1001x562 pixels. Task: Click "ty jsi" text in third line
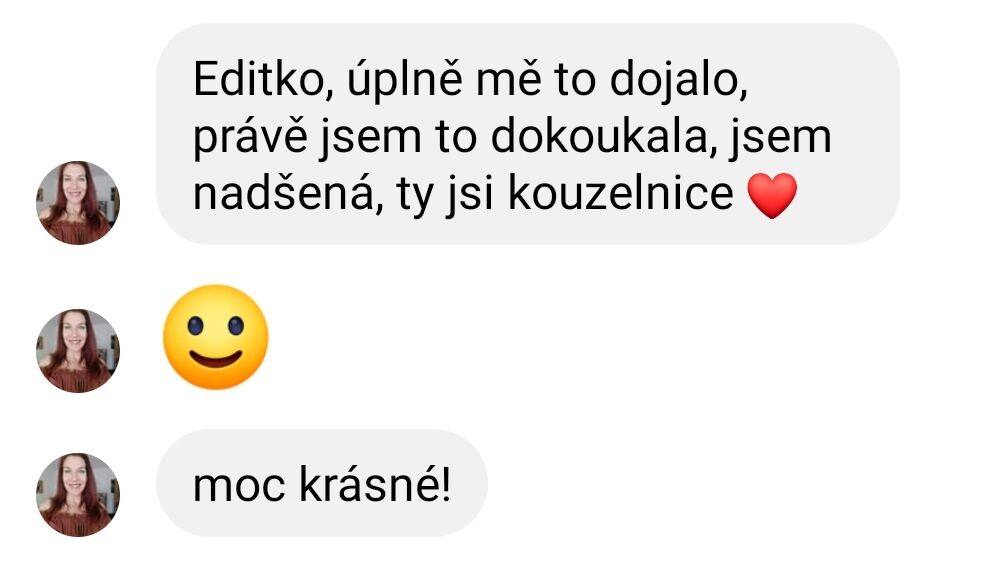(445, 196)
